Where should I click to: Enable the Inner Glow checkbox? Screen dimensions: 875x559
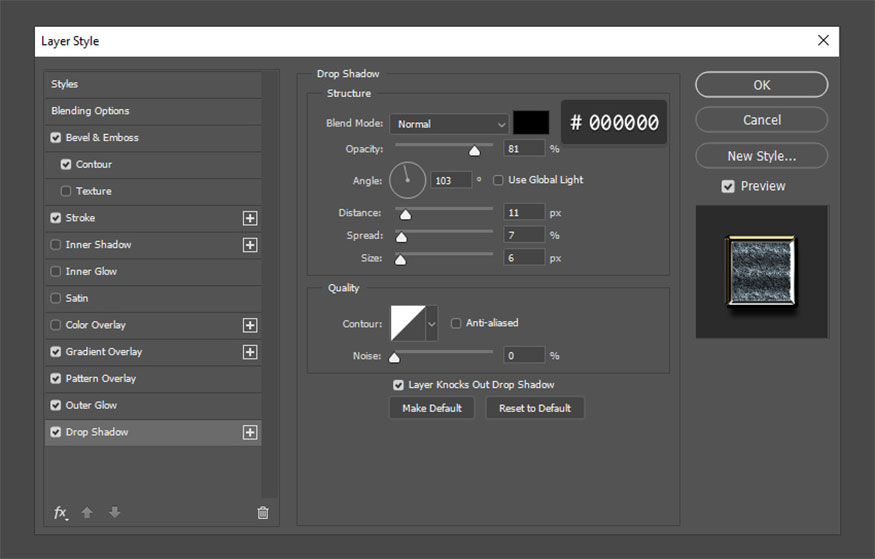[x=56, y=271]
